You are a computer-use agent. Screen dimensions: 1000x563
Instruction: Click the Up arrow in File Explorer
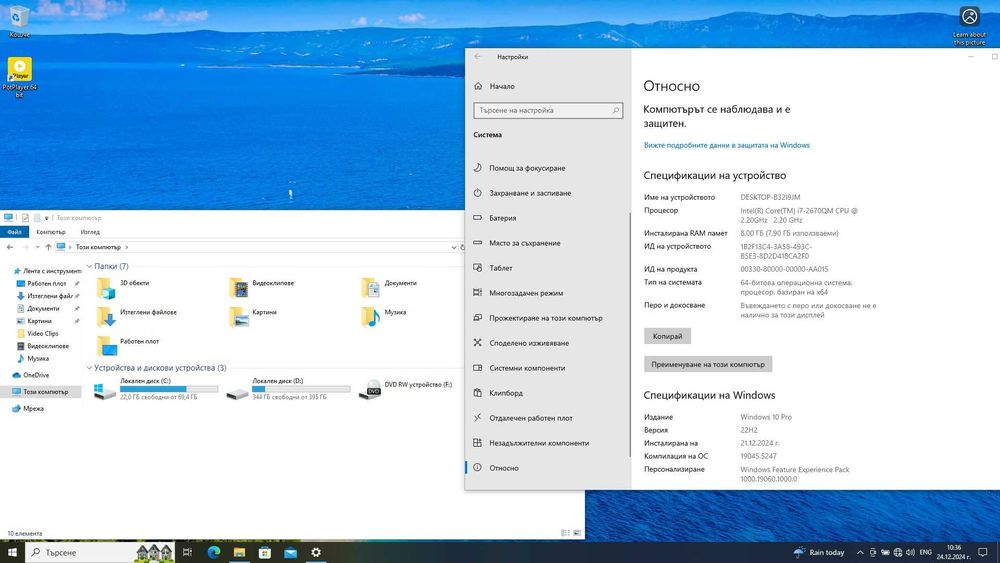pos(48,247)
